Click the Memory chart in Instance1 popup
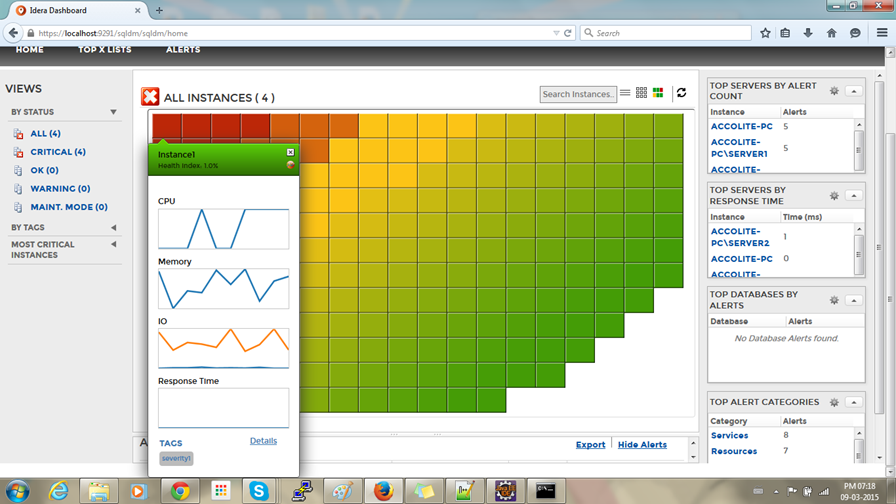896x504 pixels. [223, 289]
